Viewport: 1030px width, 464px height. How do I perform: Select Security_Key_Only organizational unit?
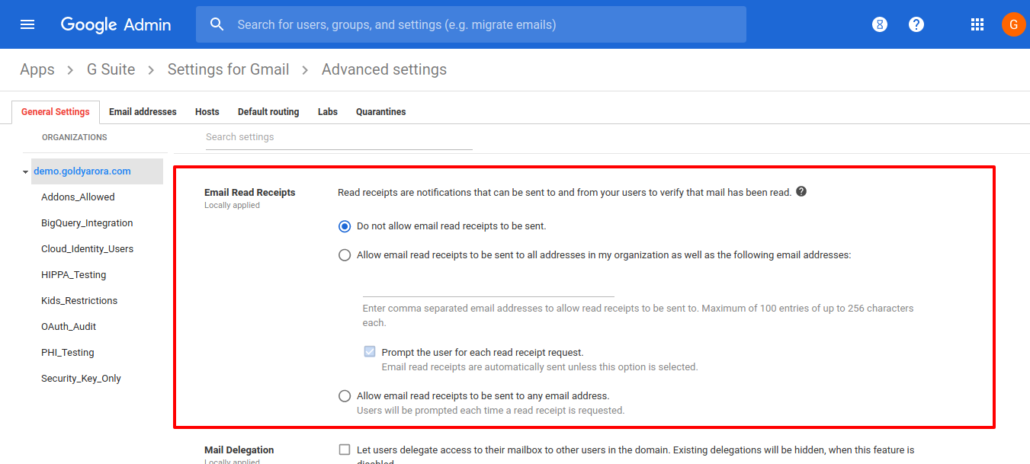tap(81, 379)
